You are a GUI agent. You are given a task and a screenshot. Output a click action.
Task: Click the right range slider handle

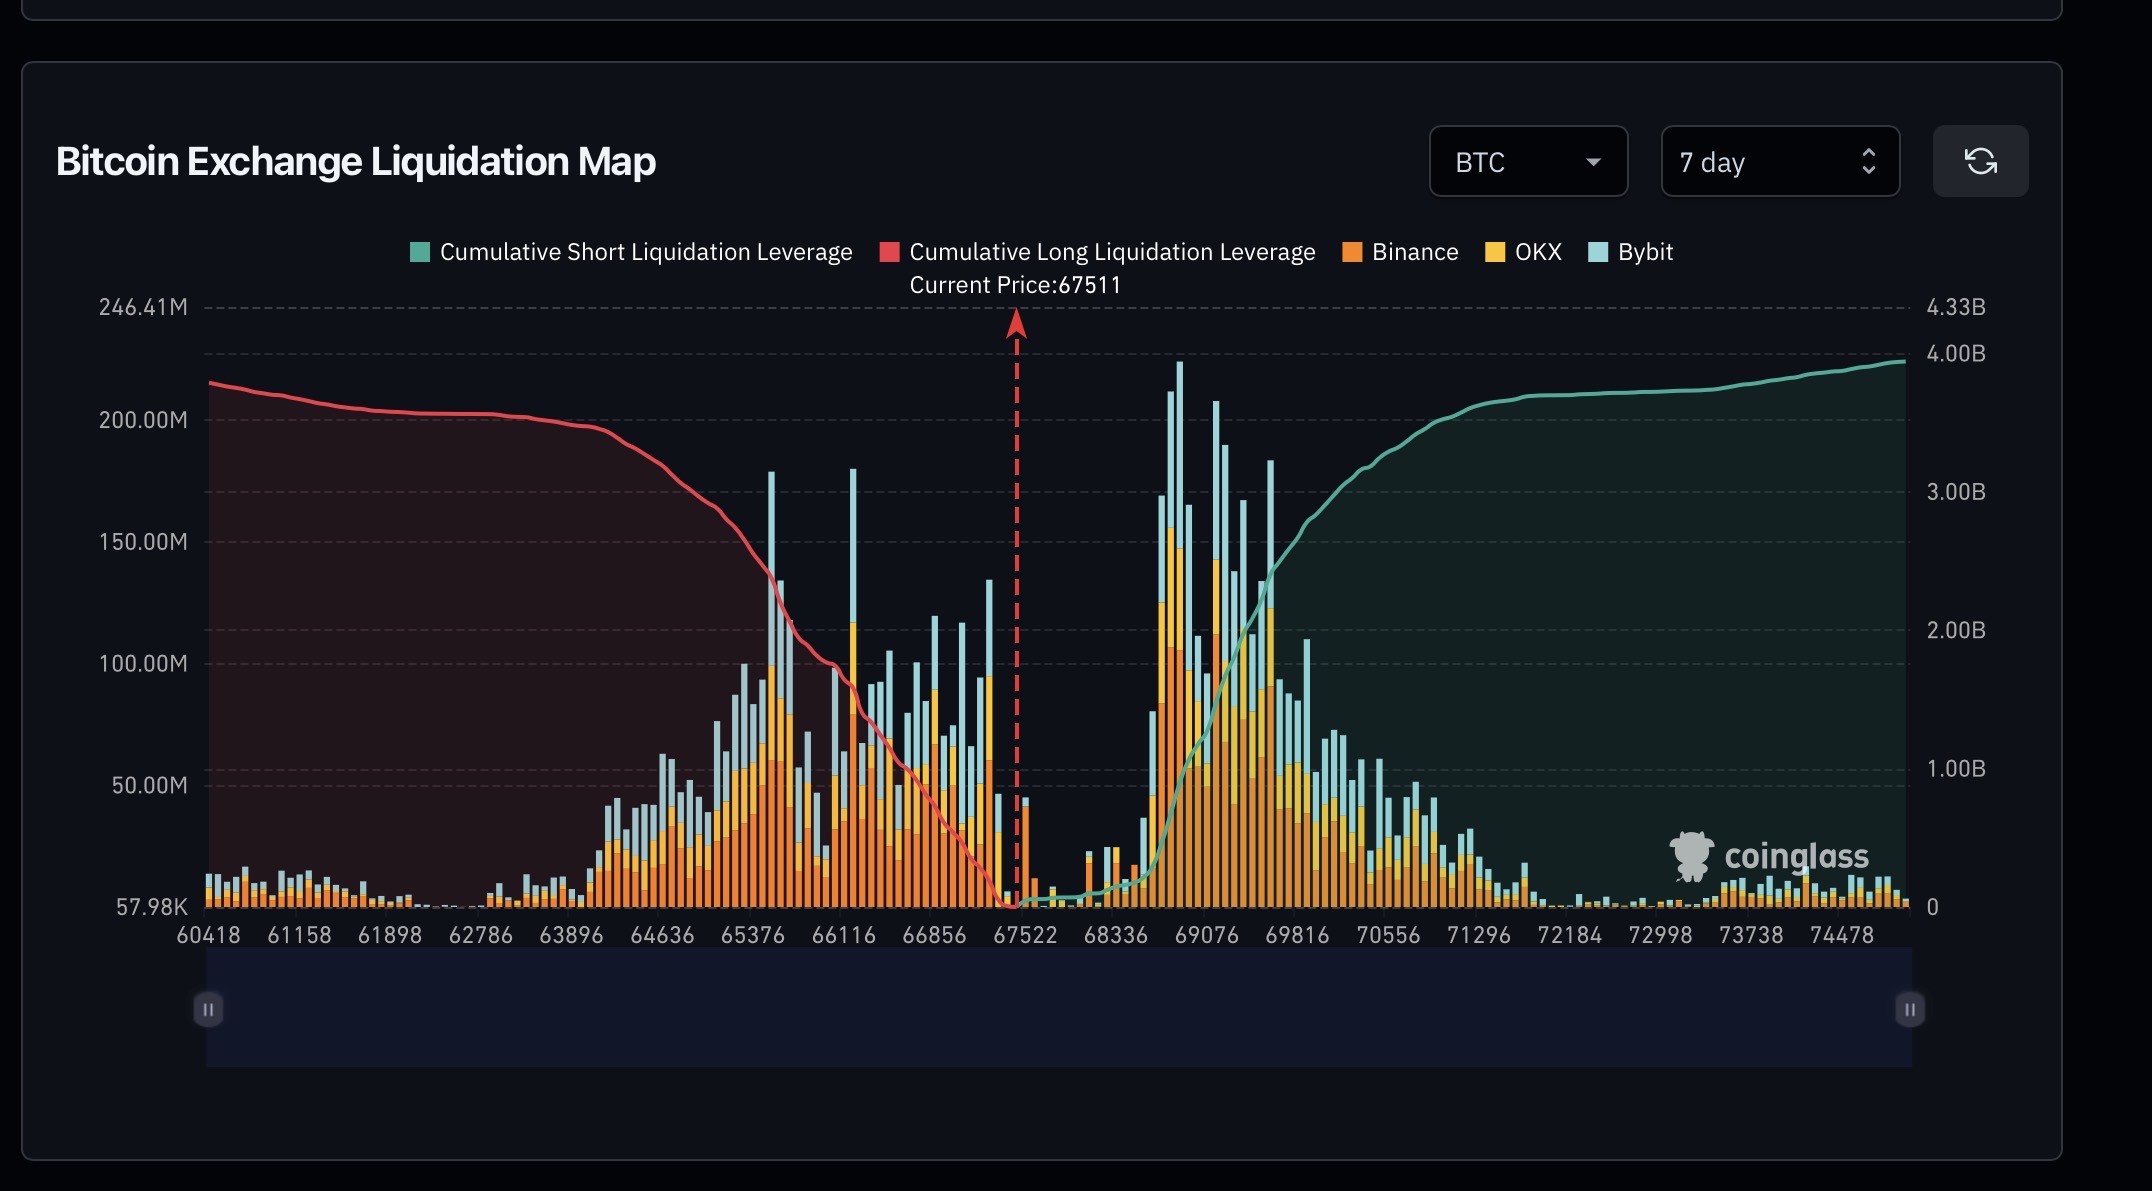[1909, 1009]
